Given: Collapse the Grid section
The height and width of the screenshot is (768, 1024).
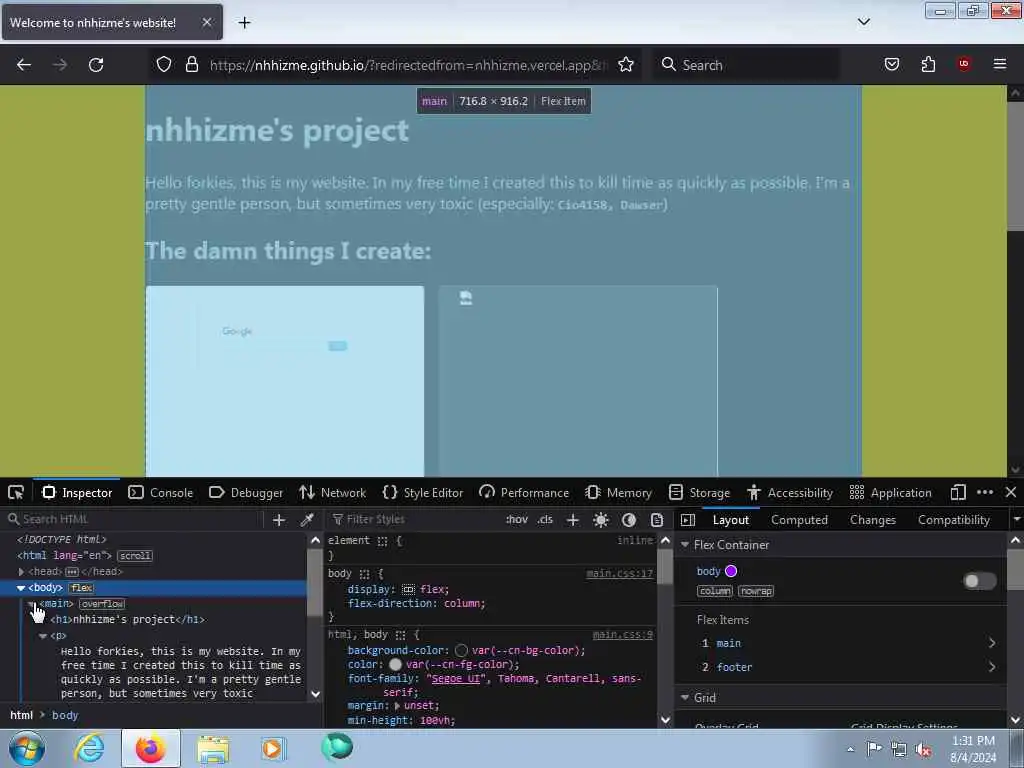Looking at the screenshot, I should pyautogui.click(x=685, y=697).
